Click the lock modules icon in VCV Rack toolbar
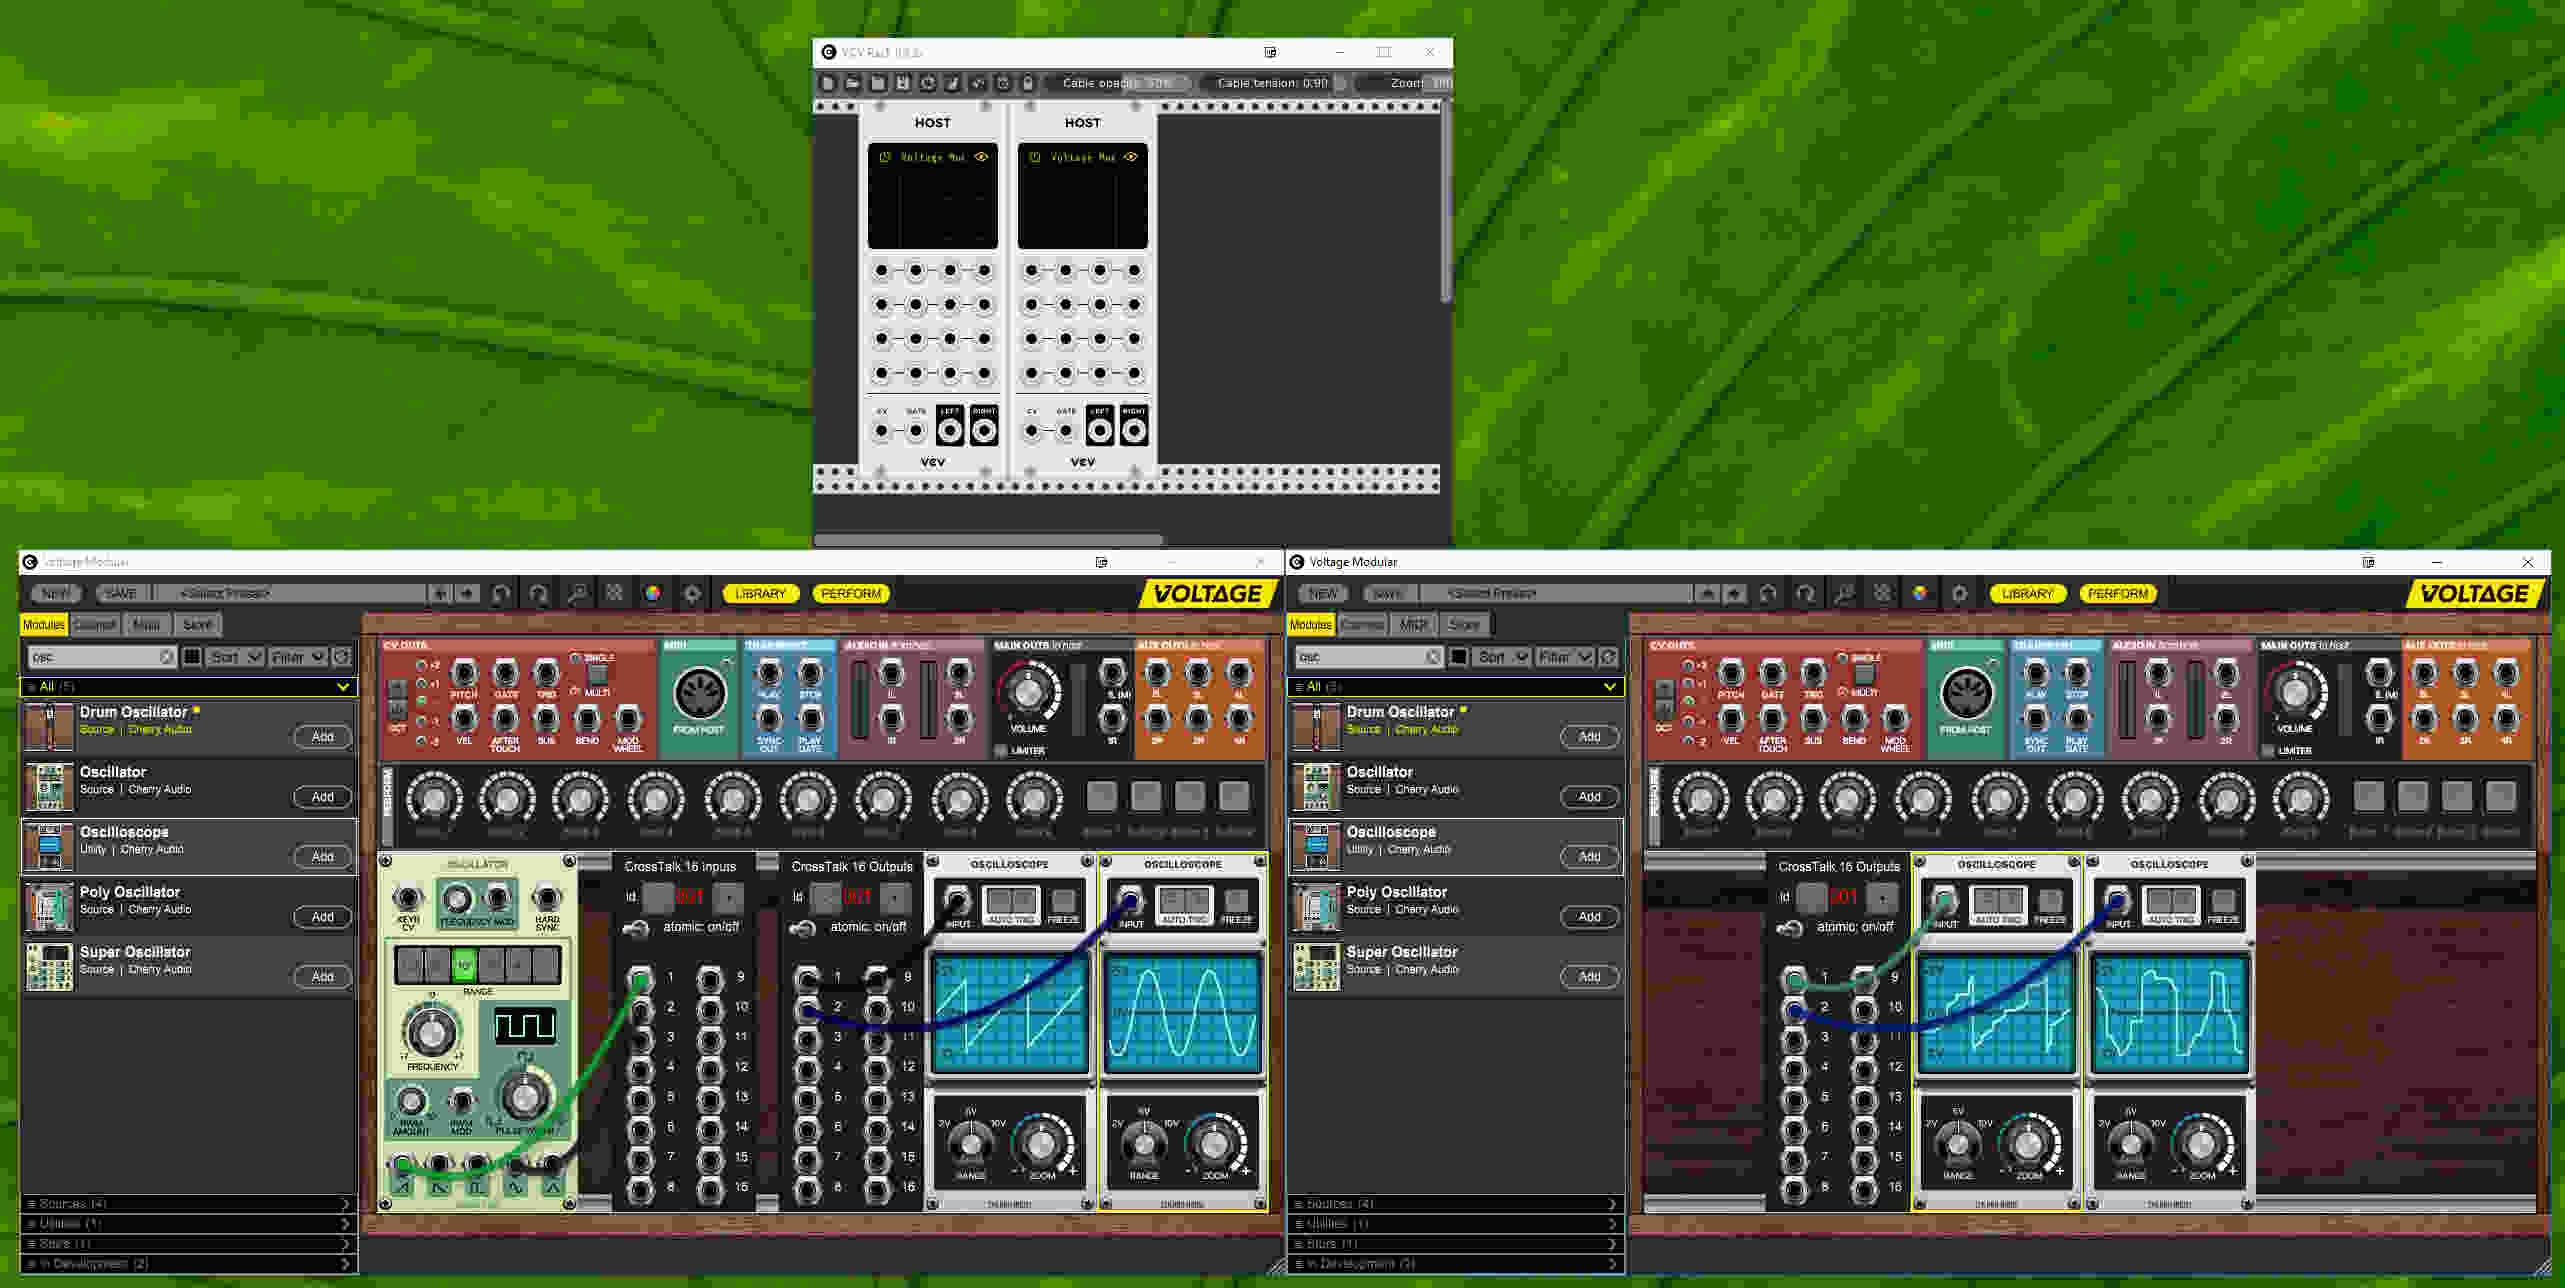 click(x=1028, y=83)
